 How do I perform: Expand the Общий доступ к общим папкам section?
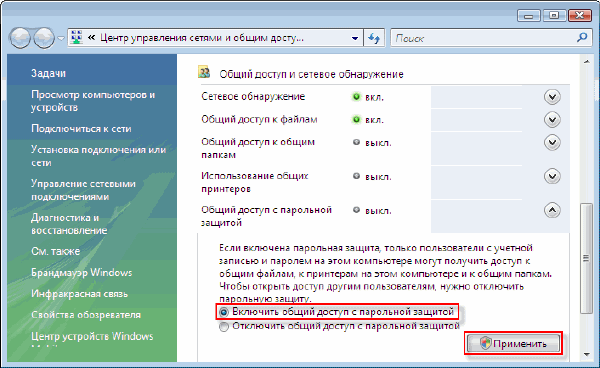click(552, 143)
